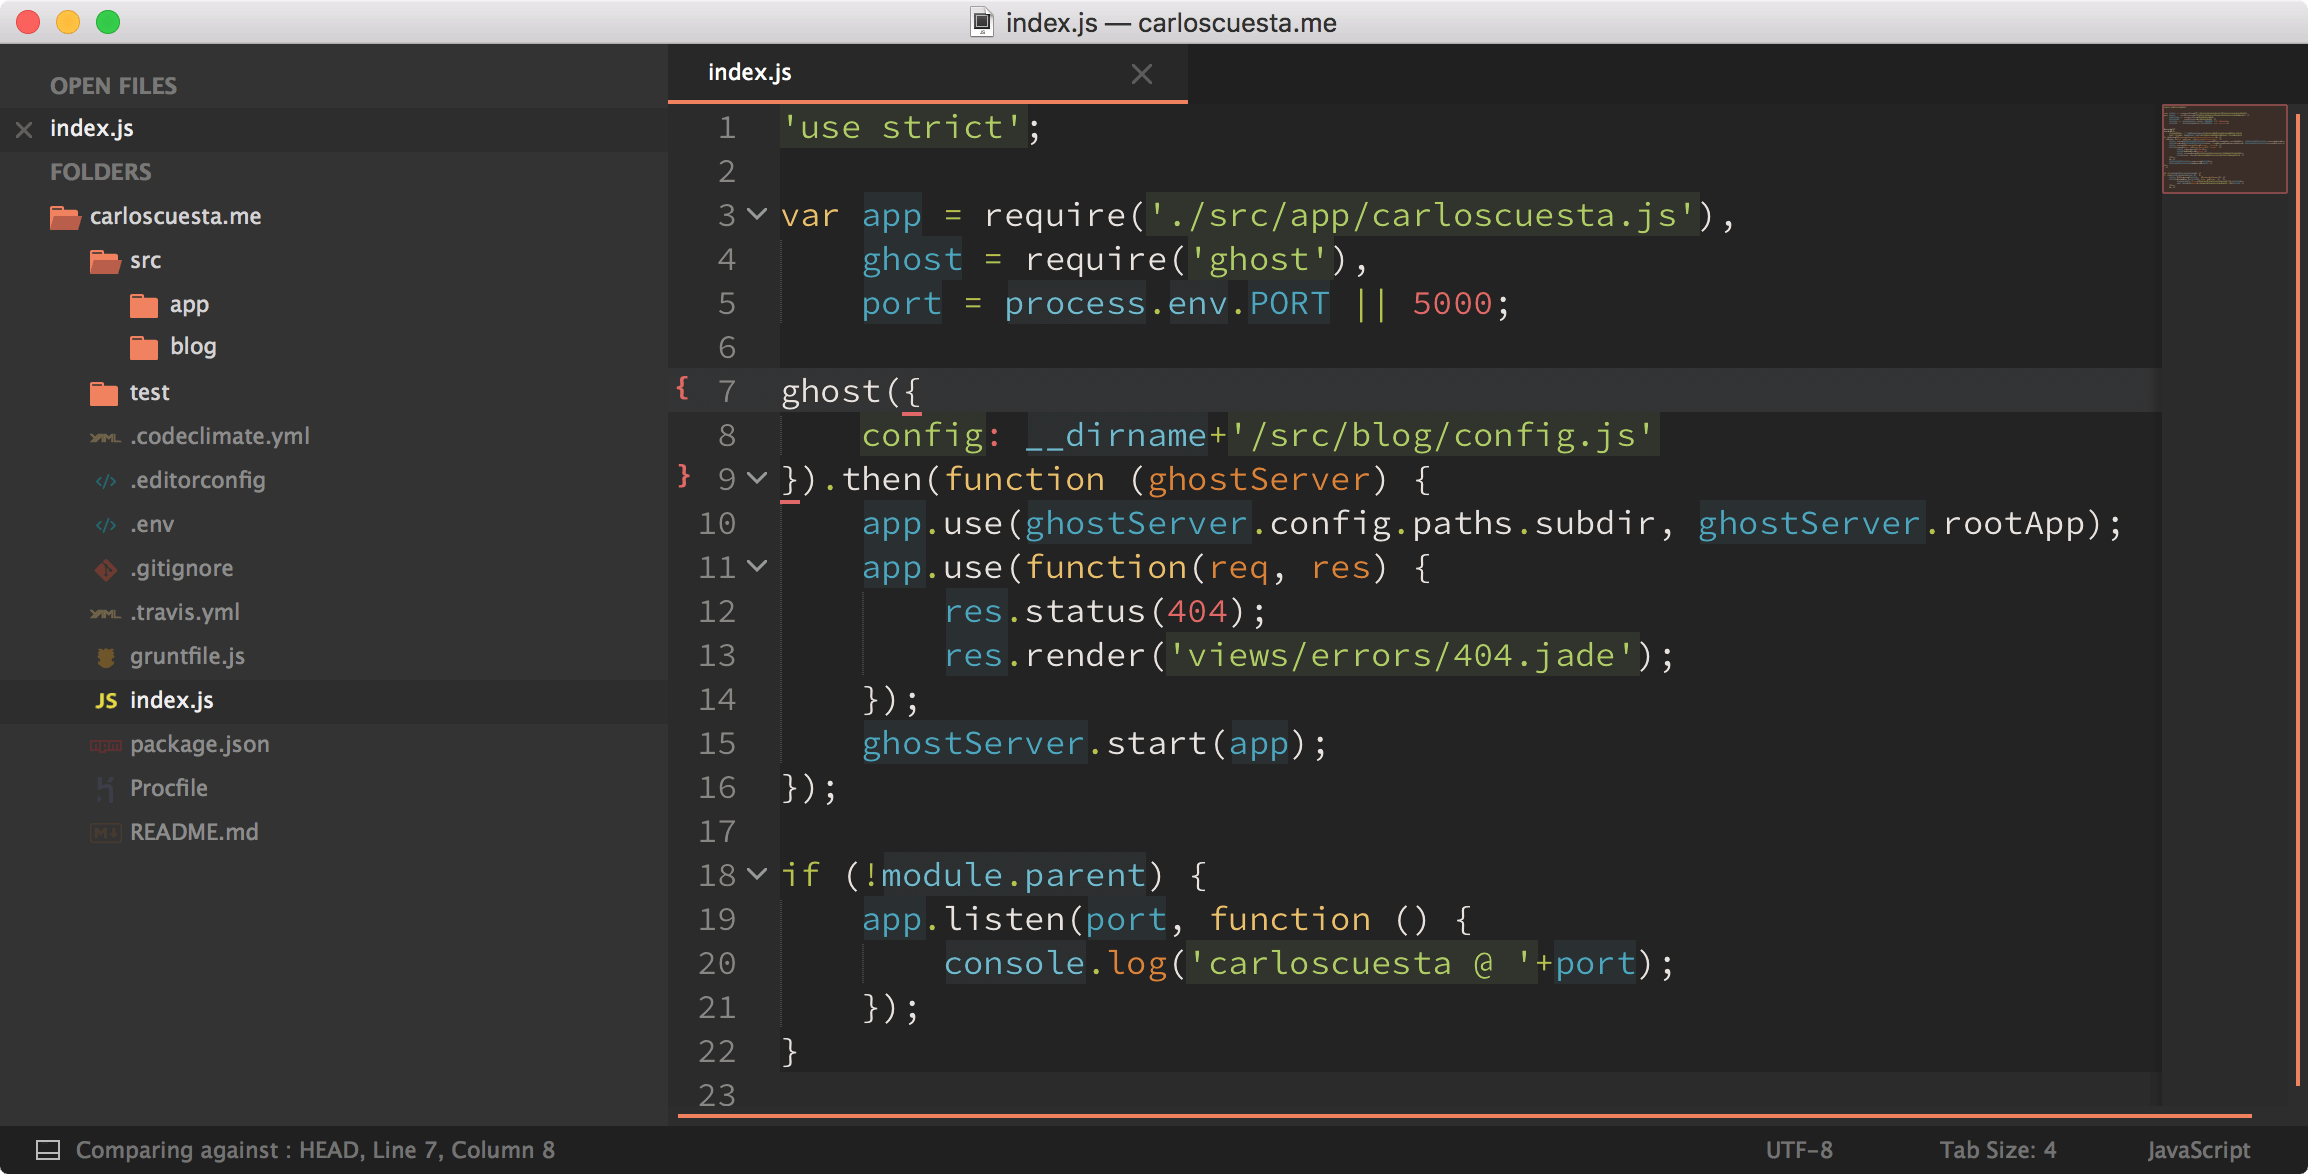Screen dimensions: 2308x1174
Task: Click console.log on line 20
Action: click(1055, 964)
